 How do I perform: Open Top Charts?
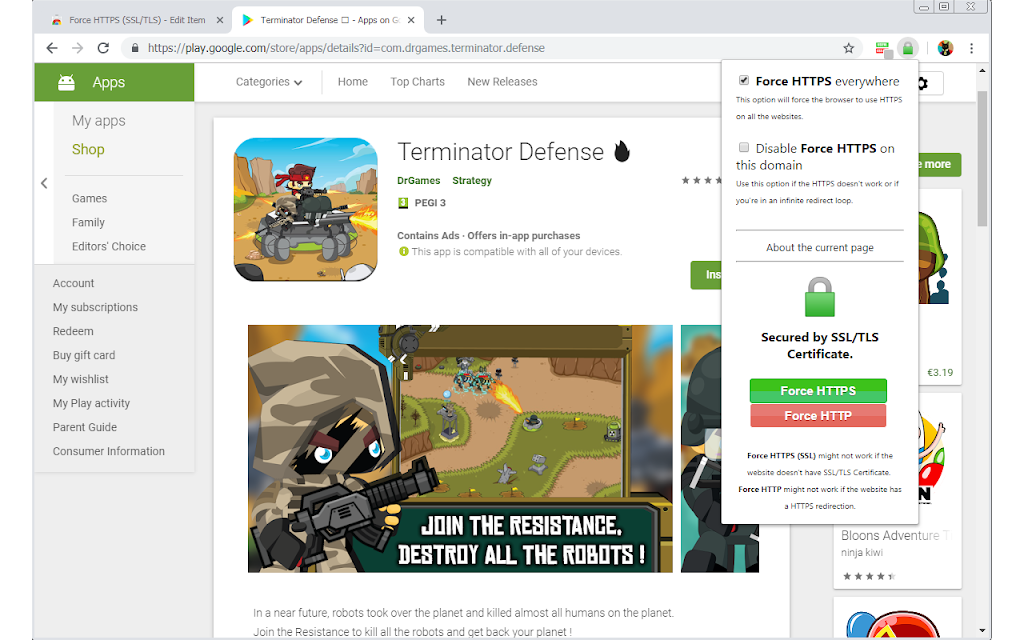coord(417,82)
